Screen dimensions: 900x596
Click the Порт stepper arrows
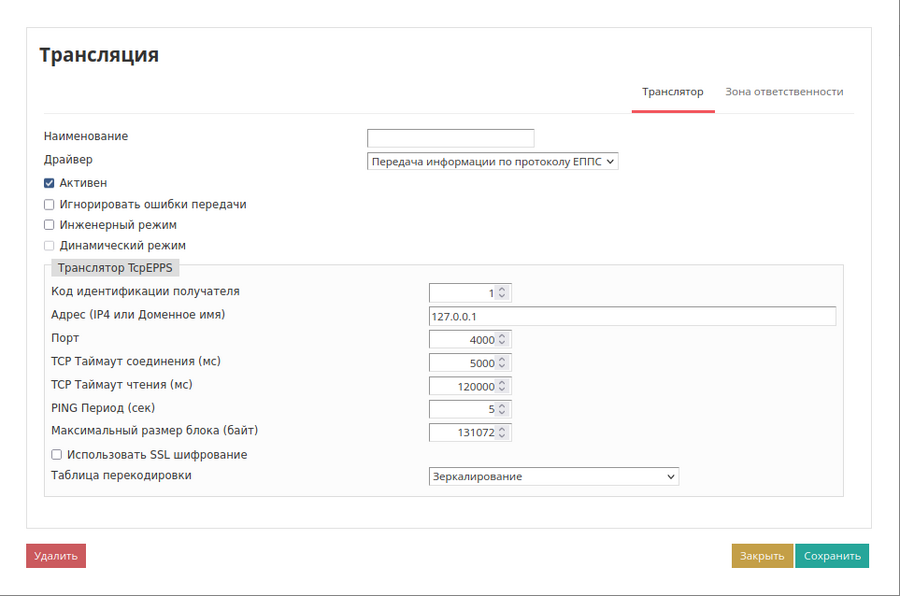503,340
